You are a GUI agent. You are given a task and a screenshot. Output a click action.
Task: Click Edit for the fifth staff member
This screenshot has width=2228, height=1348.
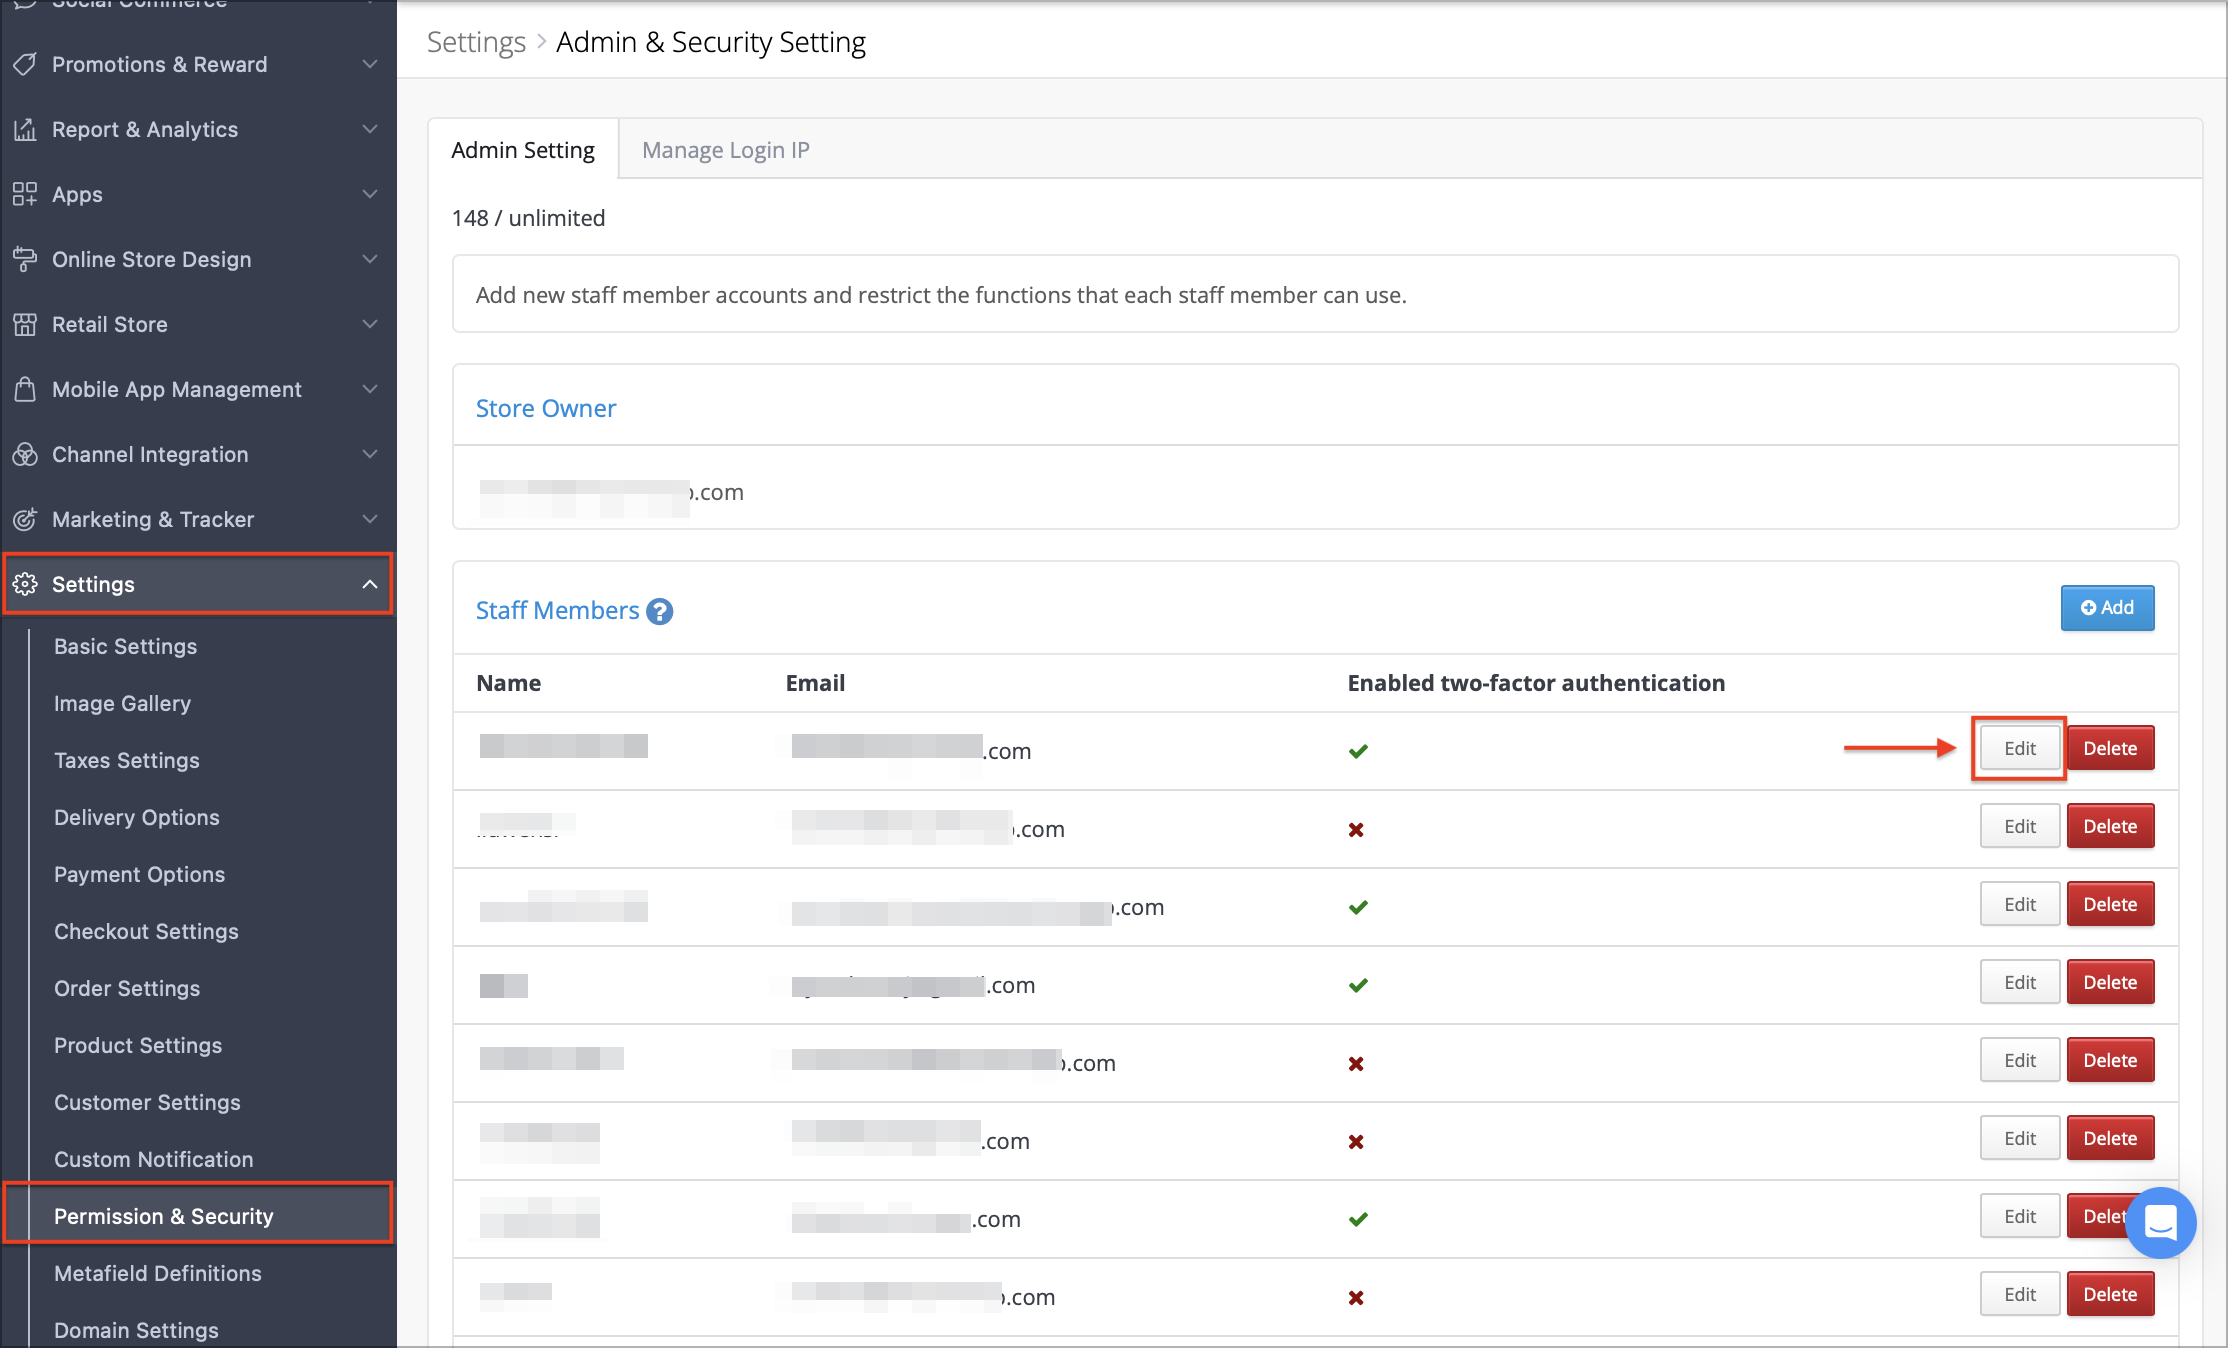tap(2019, 1060)
